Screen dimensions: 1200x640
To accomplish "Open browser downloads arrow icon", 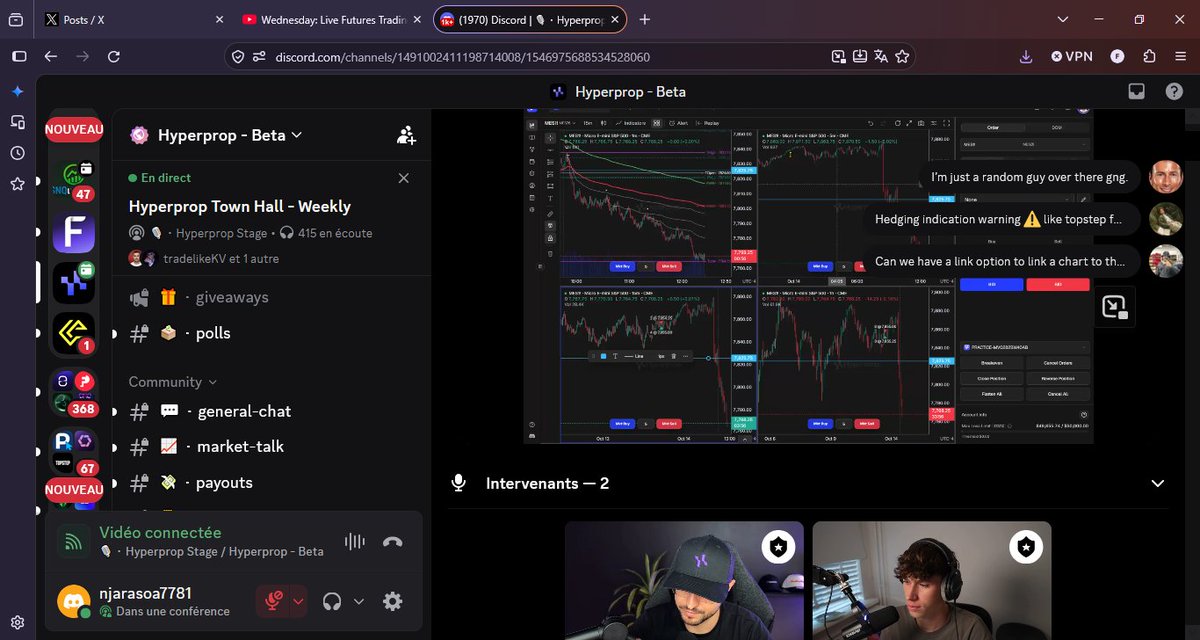I will (x=1026, y=57).
